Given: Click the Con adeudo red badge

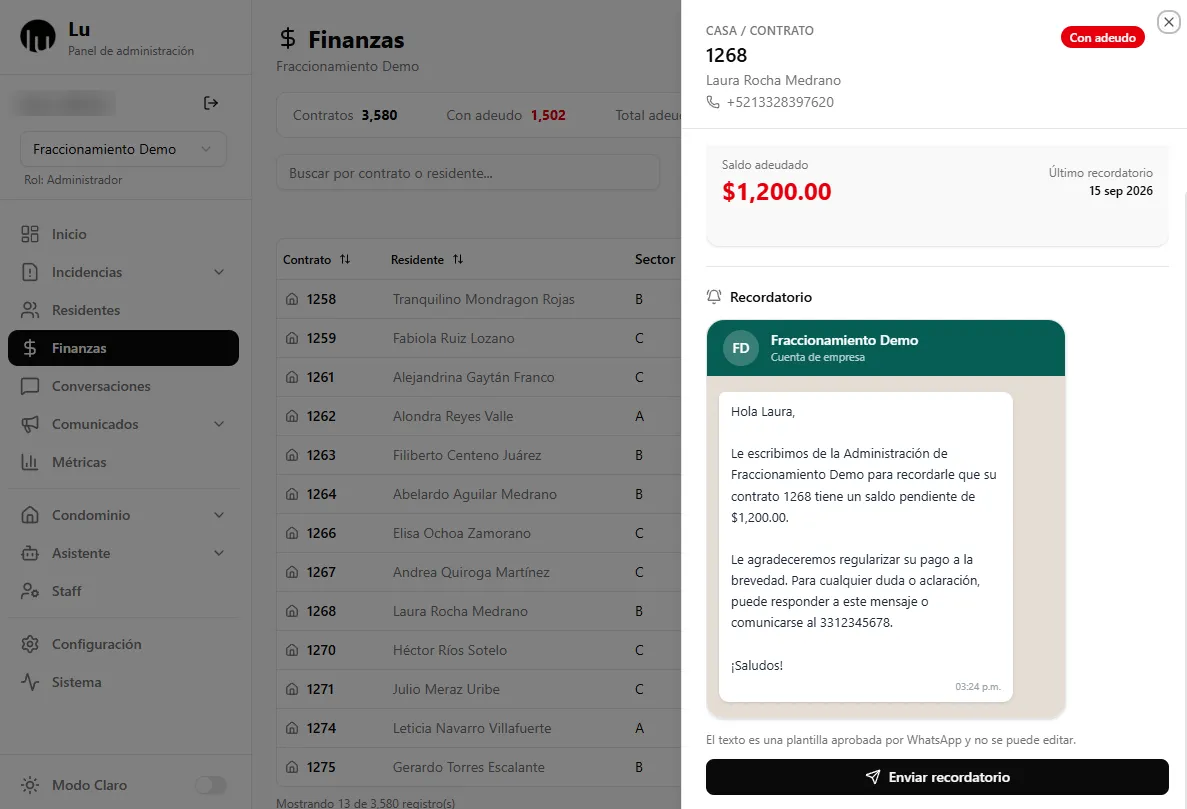Looking at the screenshot, I should tap(1102, 37).
